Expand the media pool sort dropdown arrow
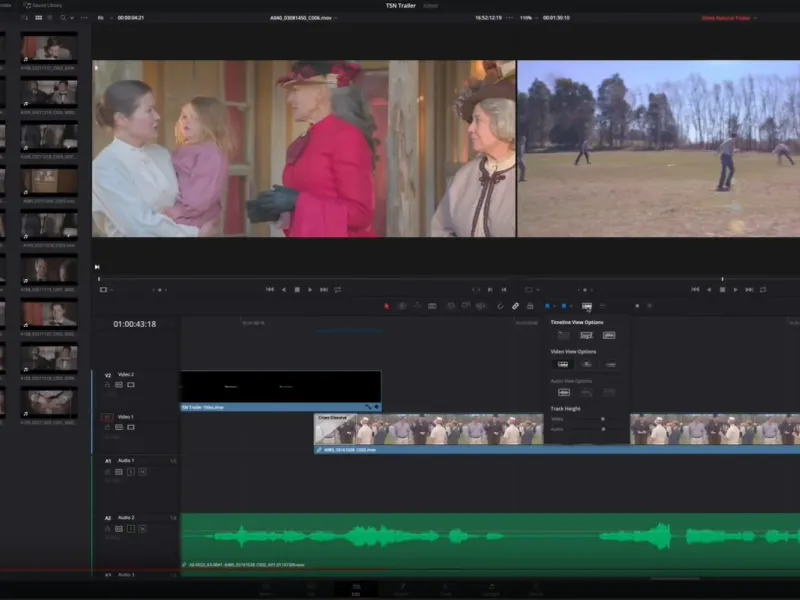 72,18
